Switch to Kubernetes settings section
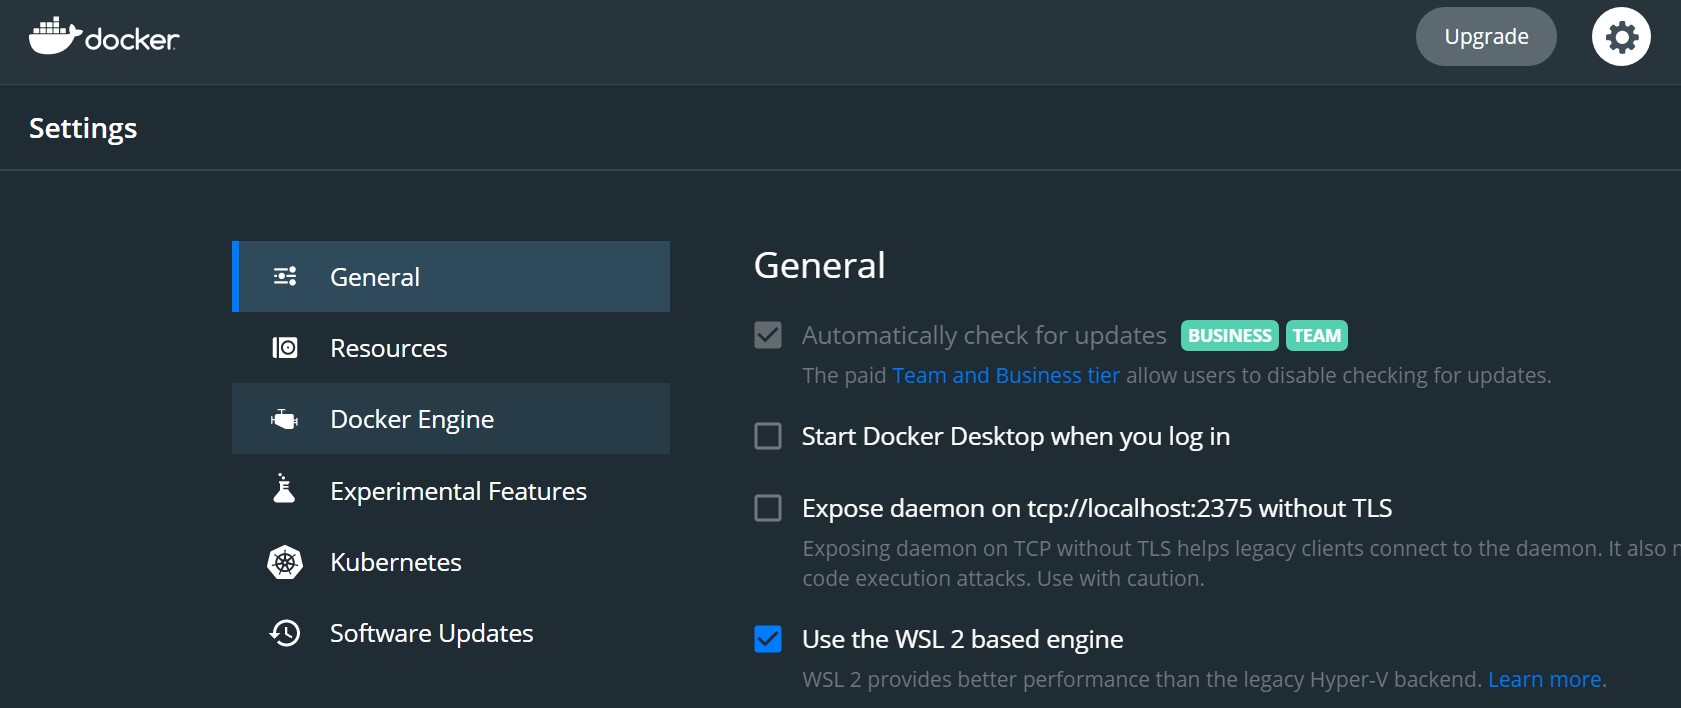Screen dimensions: 1681x708 pyautogui.click(x=396, y=562)
